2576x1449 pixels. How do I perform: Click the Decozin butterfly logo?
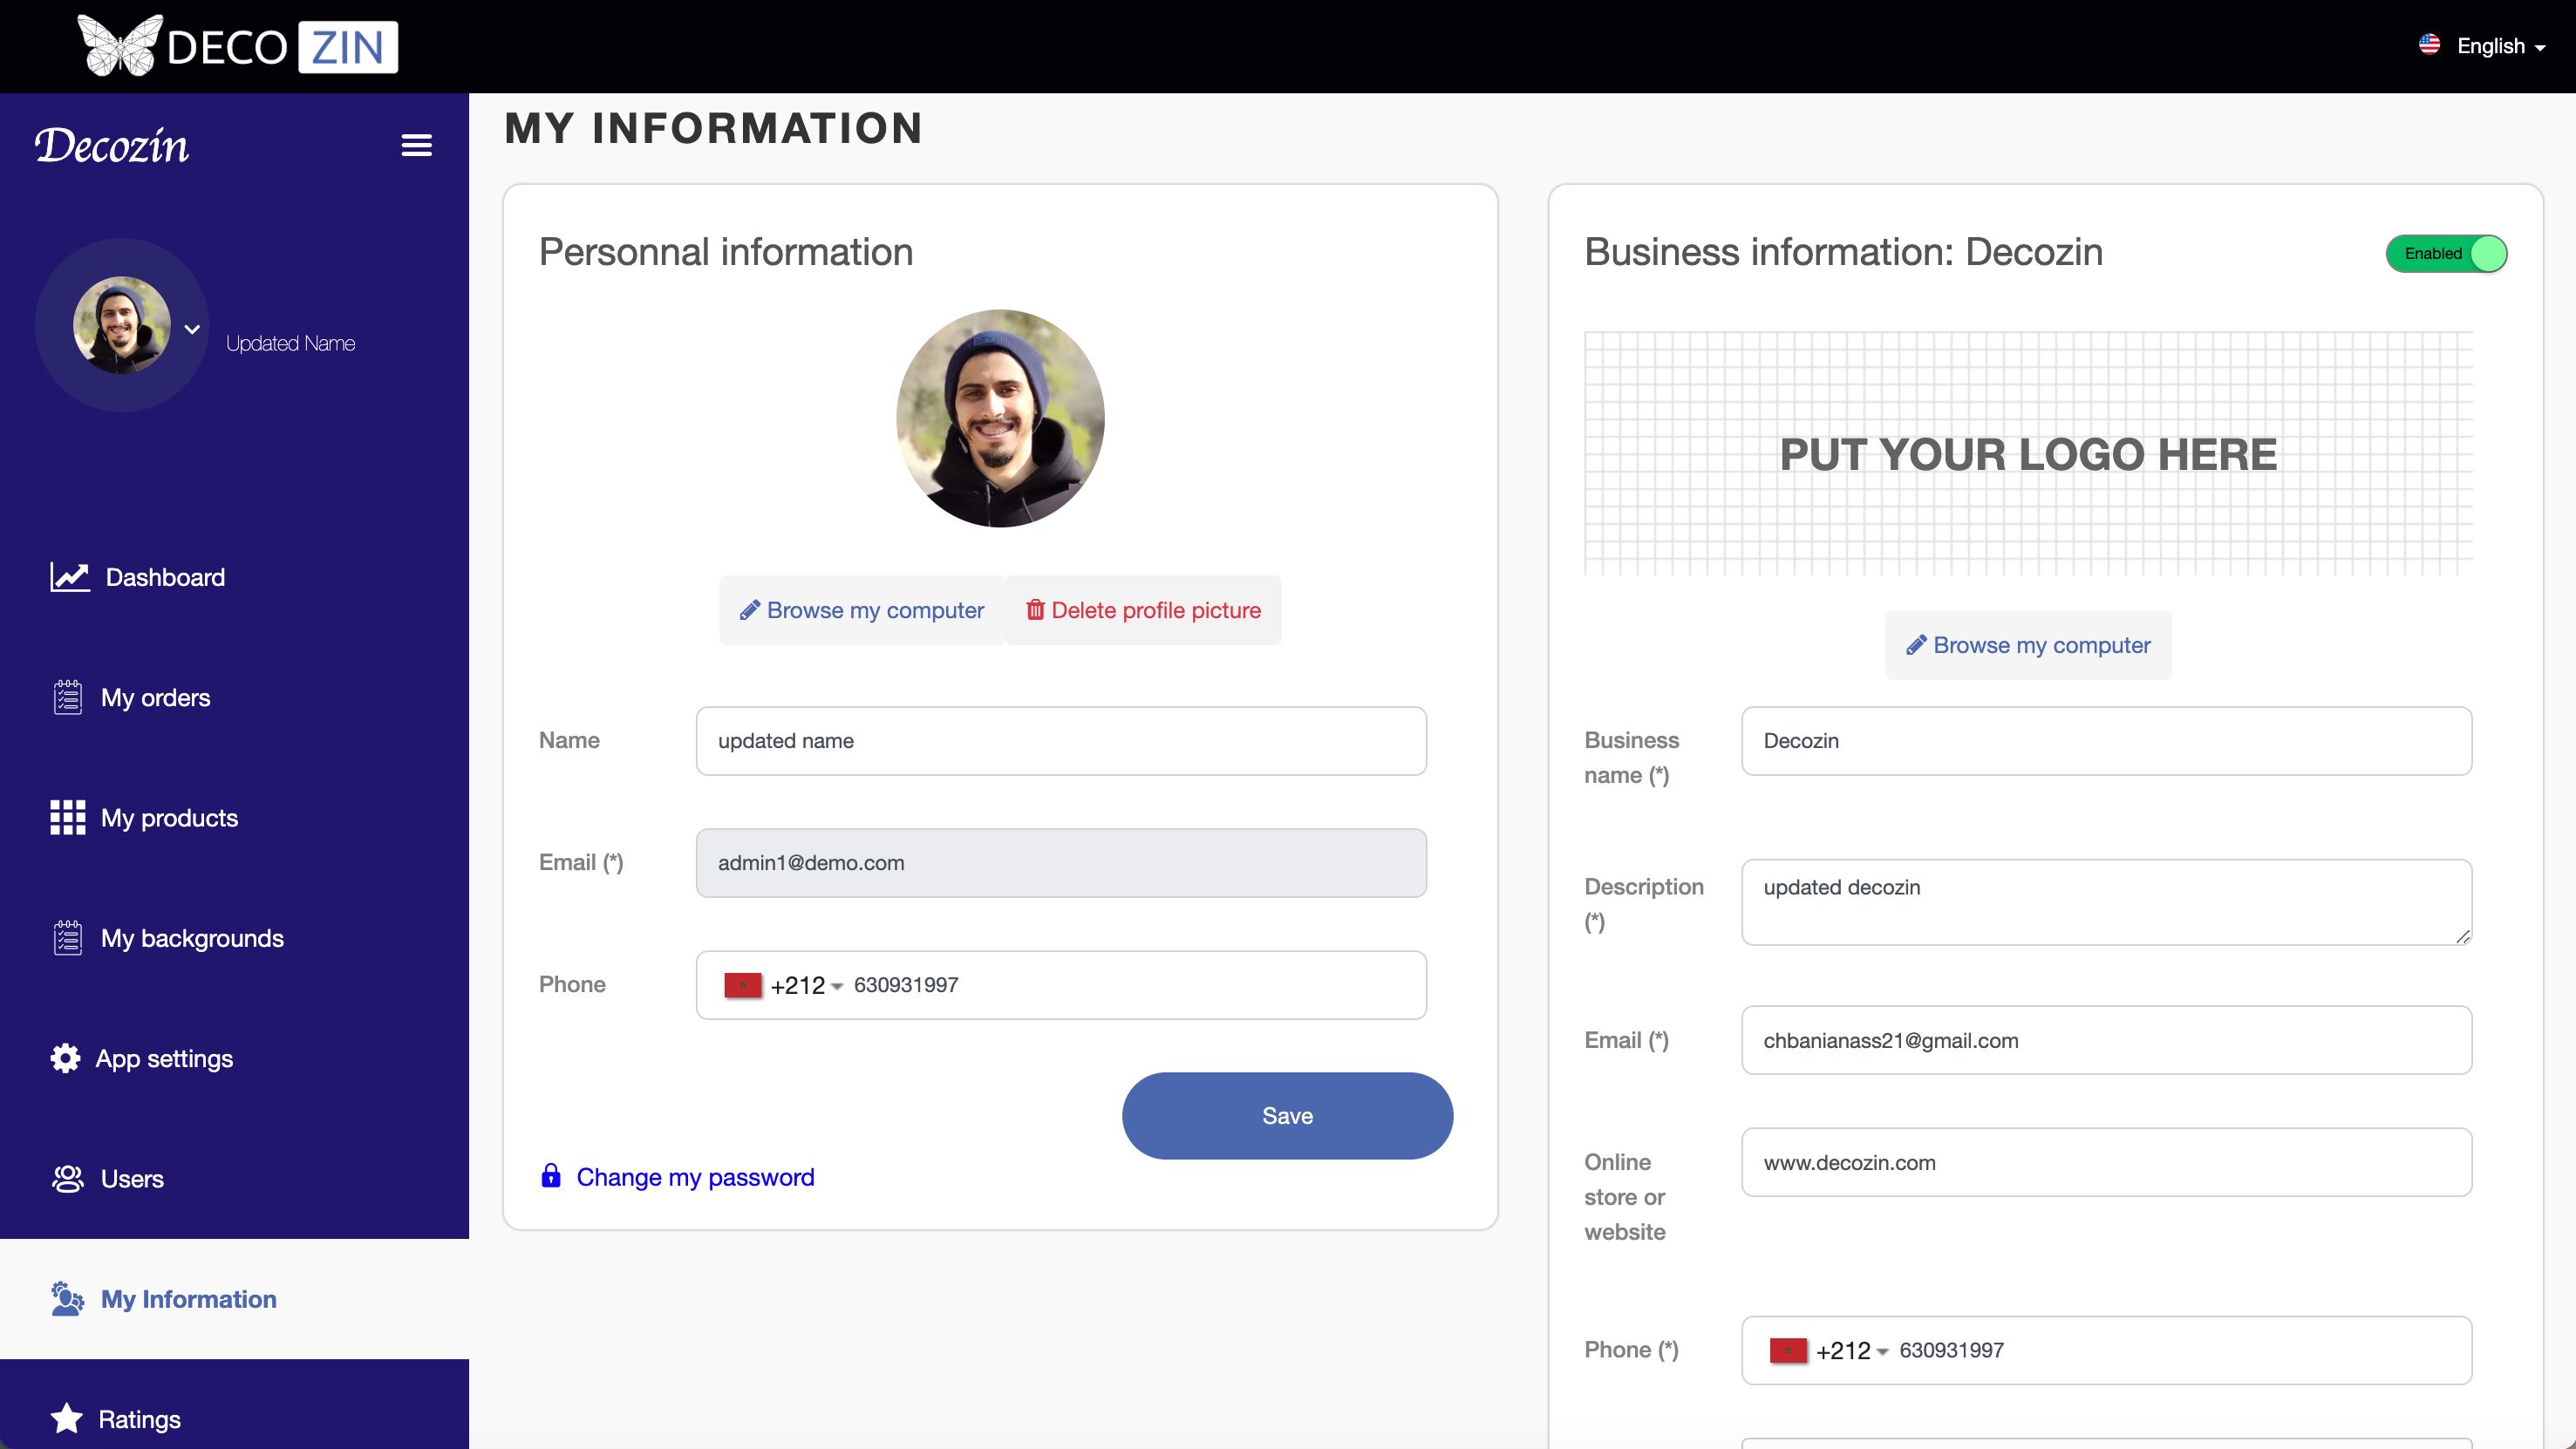pyautogui.click(x=120, y=46)
